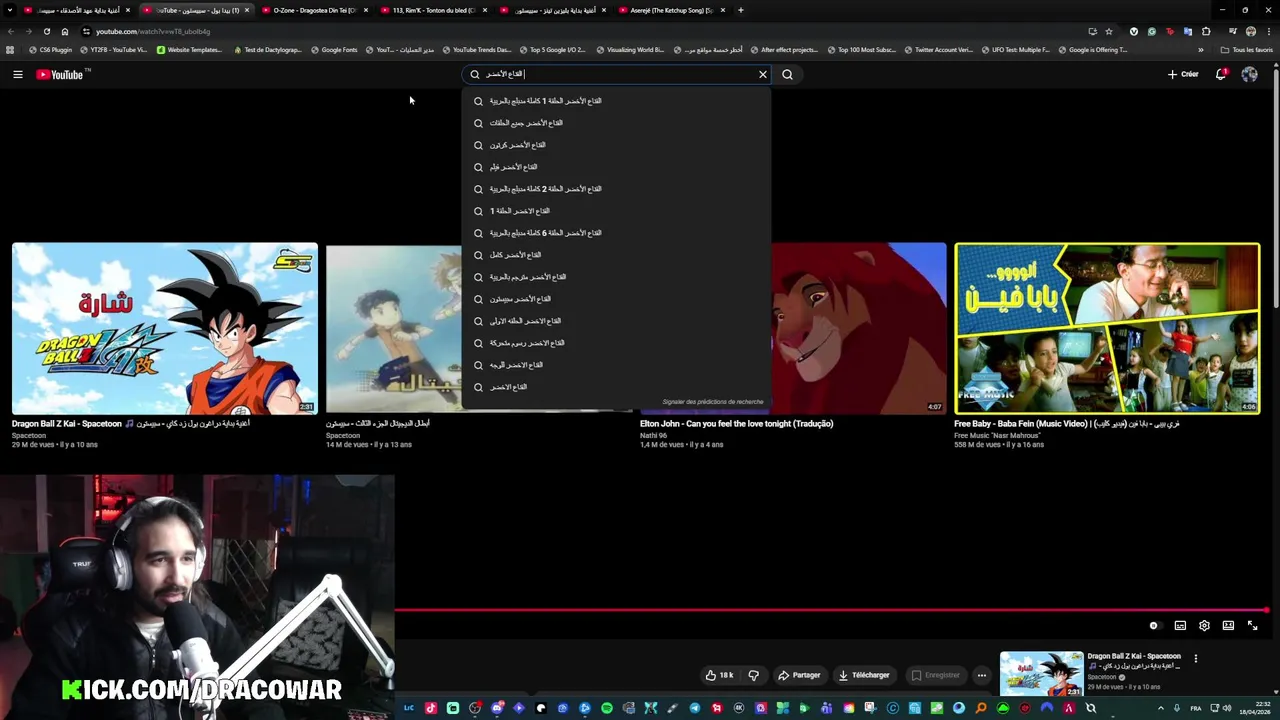Open browser three-dot menu
This screenshot has height=720, width=1280.
1269,31
